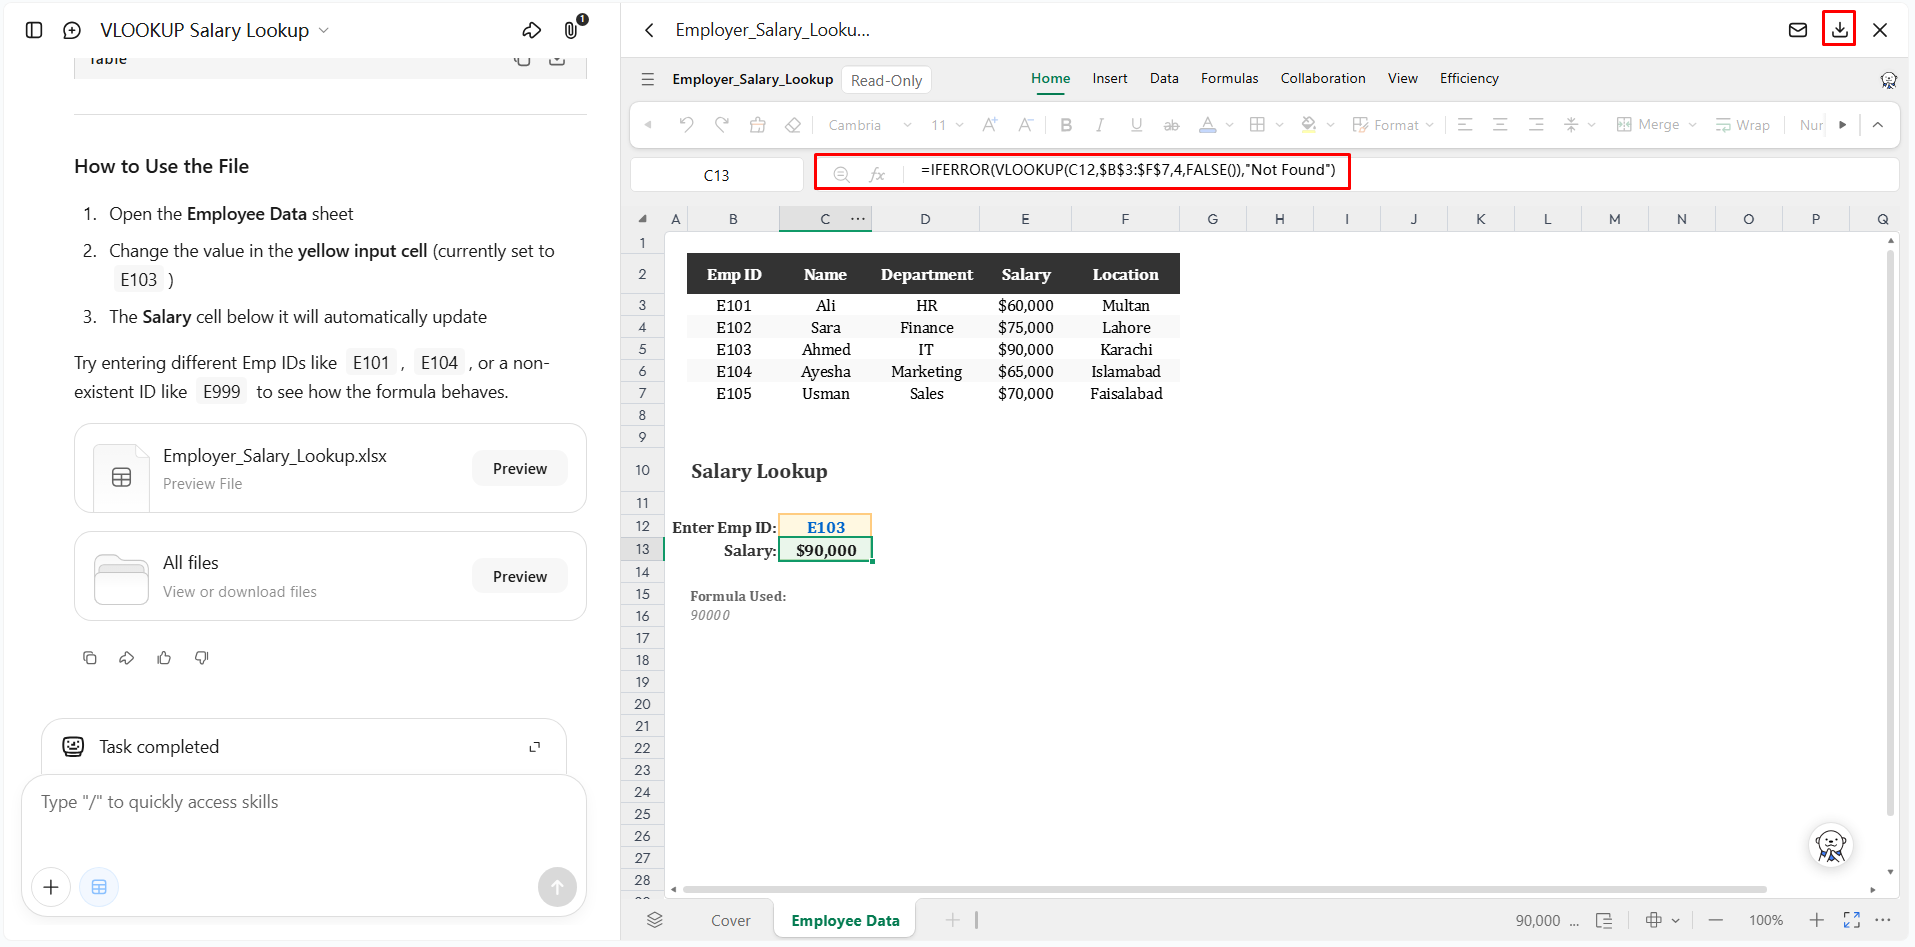This screenshot has height=947, width=1915.
Task: Open the attachments paperclip icon
Action: click(571, 30)
